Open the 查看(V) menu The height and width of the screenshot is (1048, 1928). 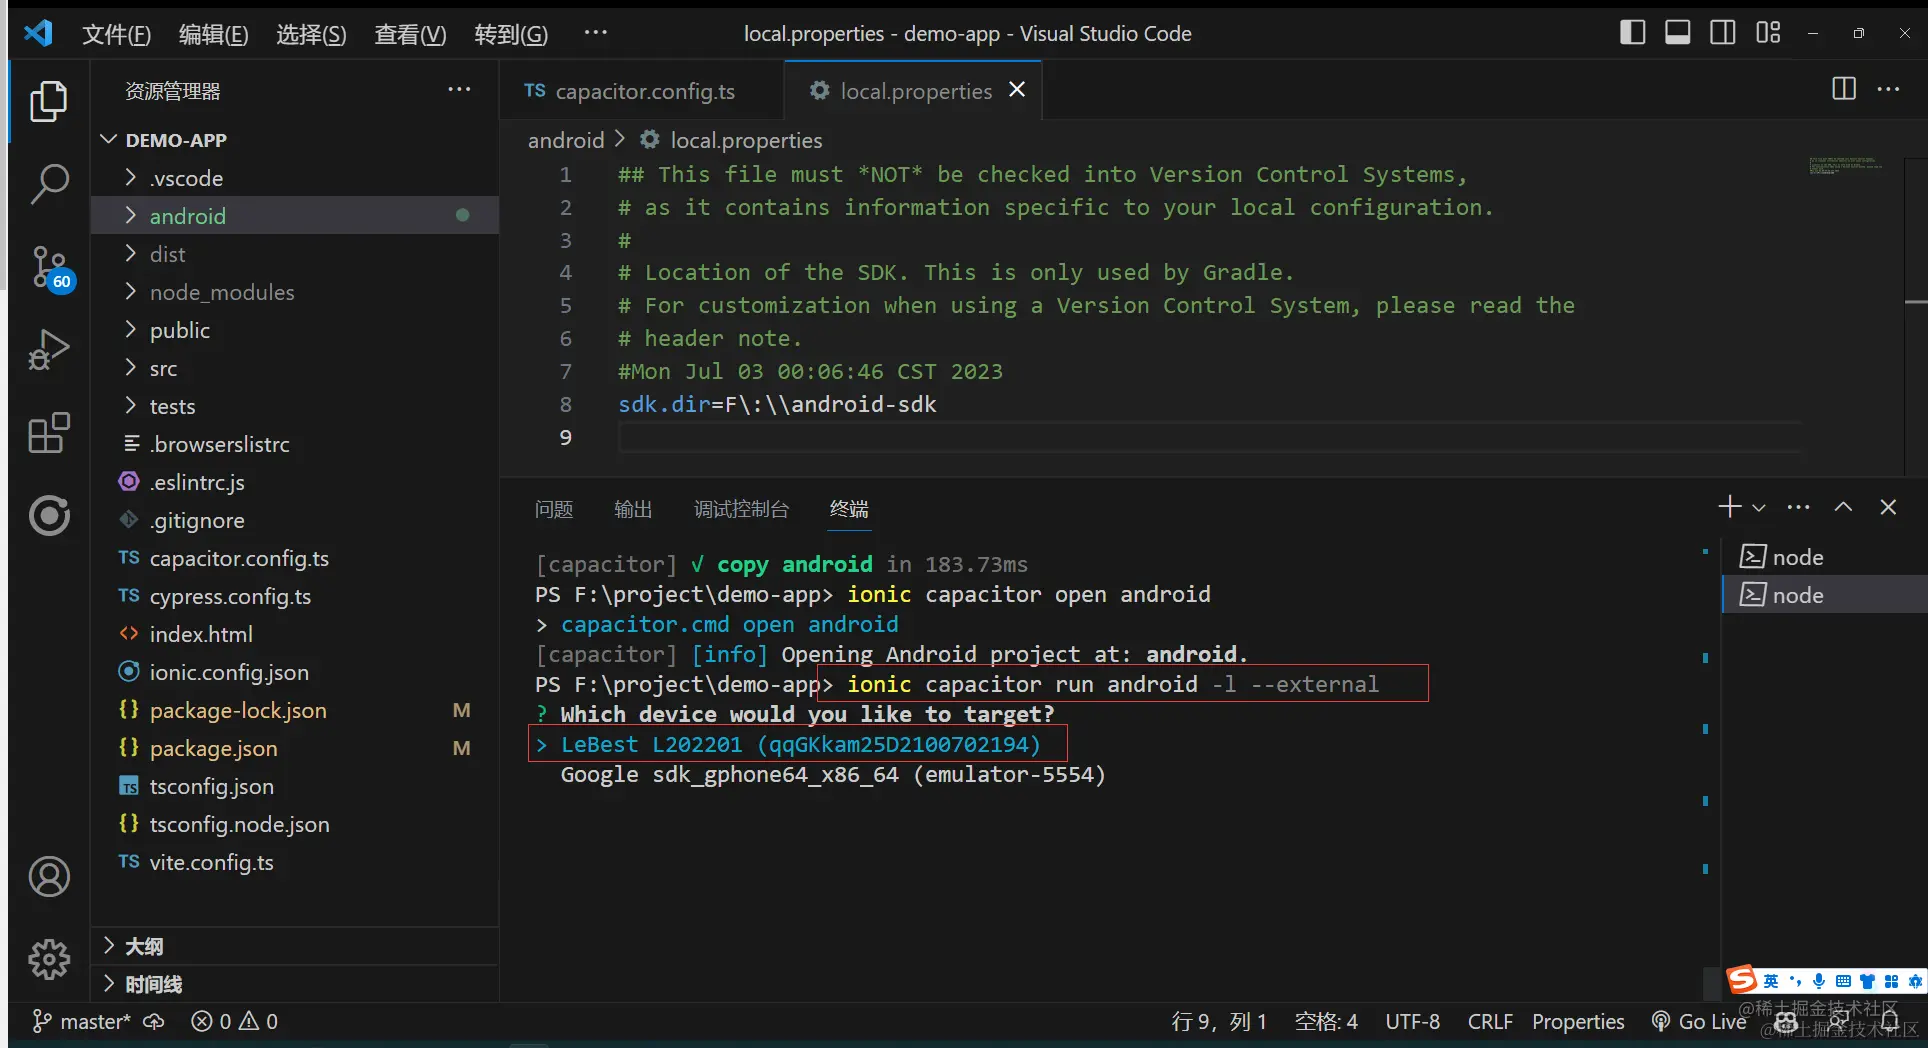coord(410,34)
